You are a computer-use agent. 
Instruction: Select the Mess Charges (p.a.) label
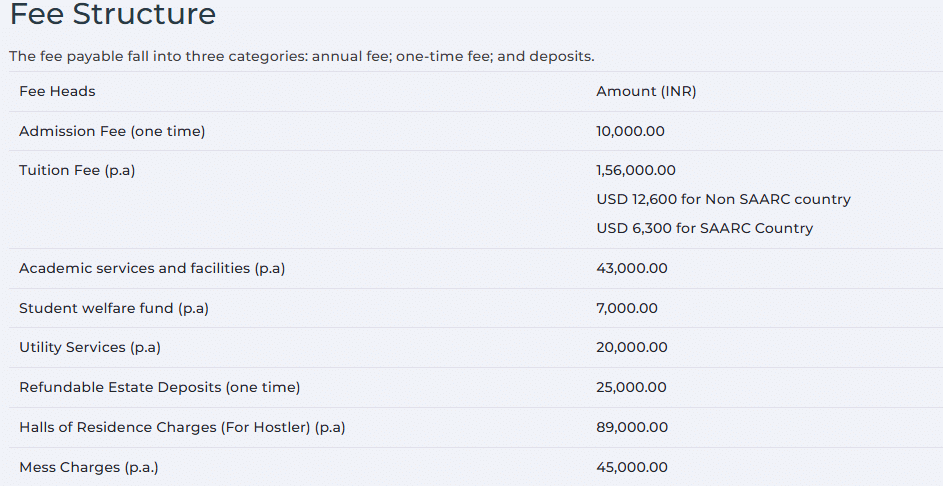point(89,467)
